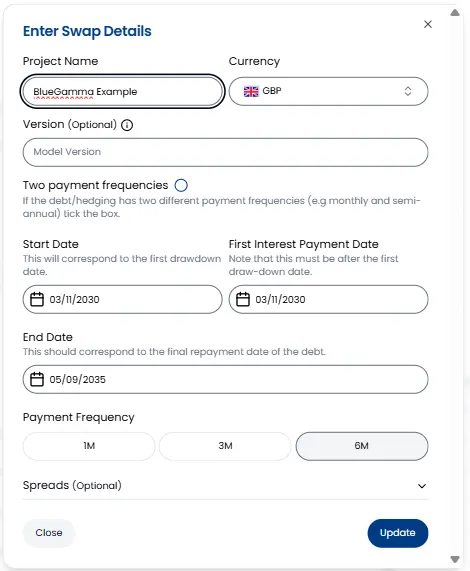This screenshot has height=571, width=470.
Task: Select 1M payment frequency
Action: click(89, 446)
